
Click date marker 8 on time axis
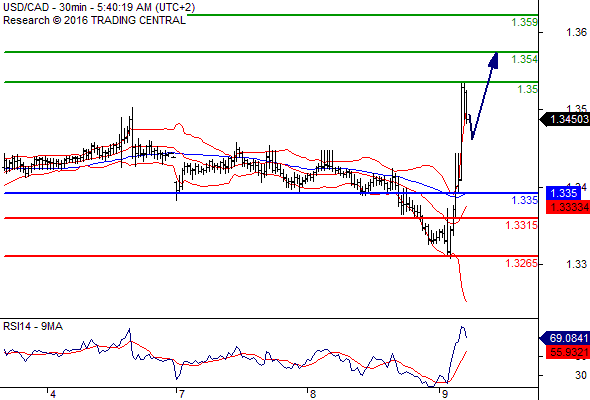tap(312, 394)
